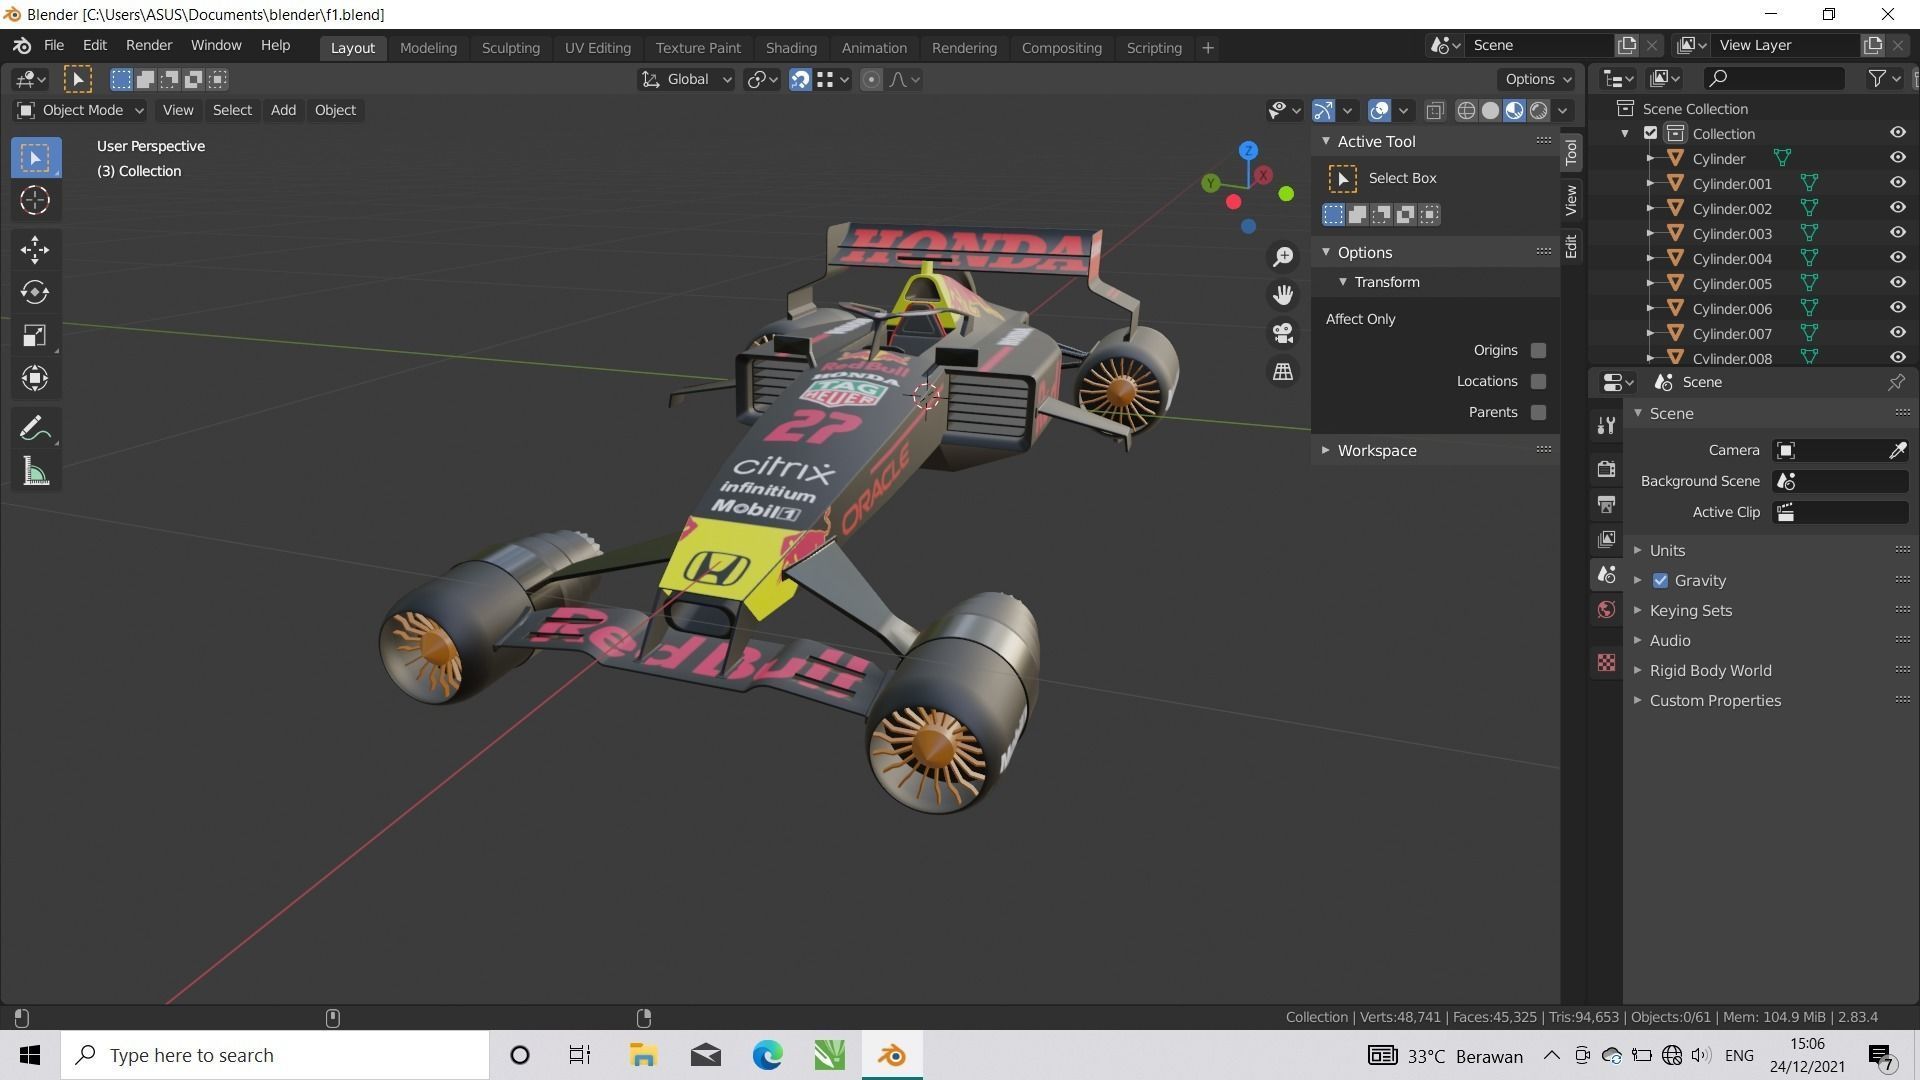Expand Cylinder.001 in outliner
The image size is (1920, 1080).
(x=1650, y=184)
